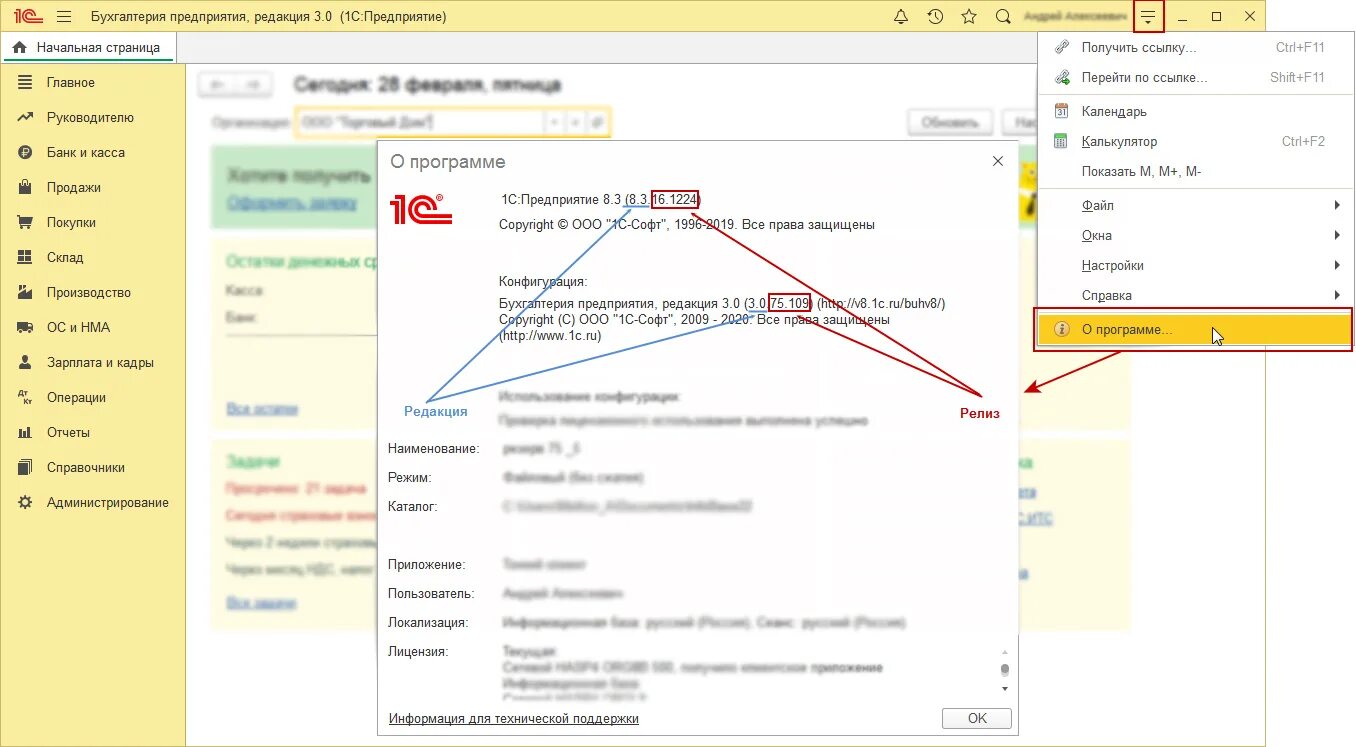1356x747 pixels.
Task: Select О программе menu item
Action: pos(1194,330)
